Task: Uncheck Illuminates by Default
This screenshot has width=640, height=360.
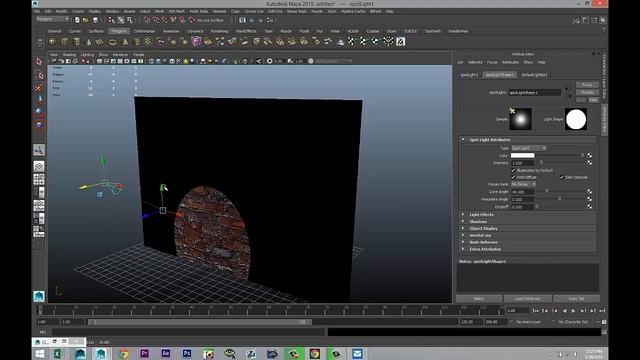Action: point(513,170)
